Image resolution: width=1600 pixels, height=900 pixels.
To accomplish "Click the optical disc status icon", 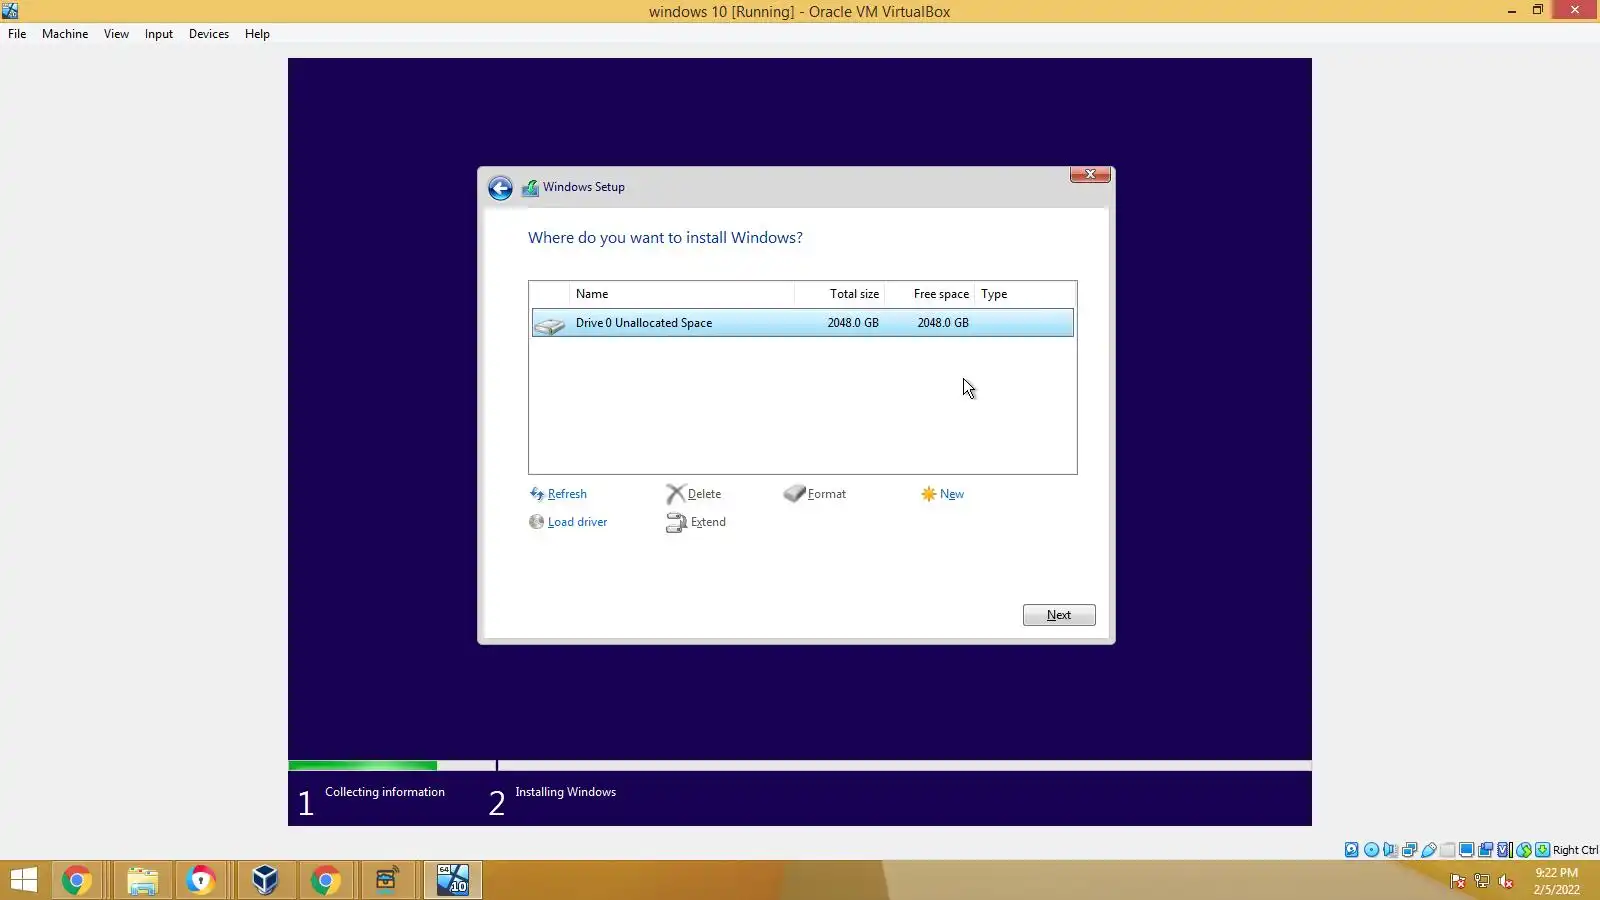I will [1371, 850].
